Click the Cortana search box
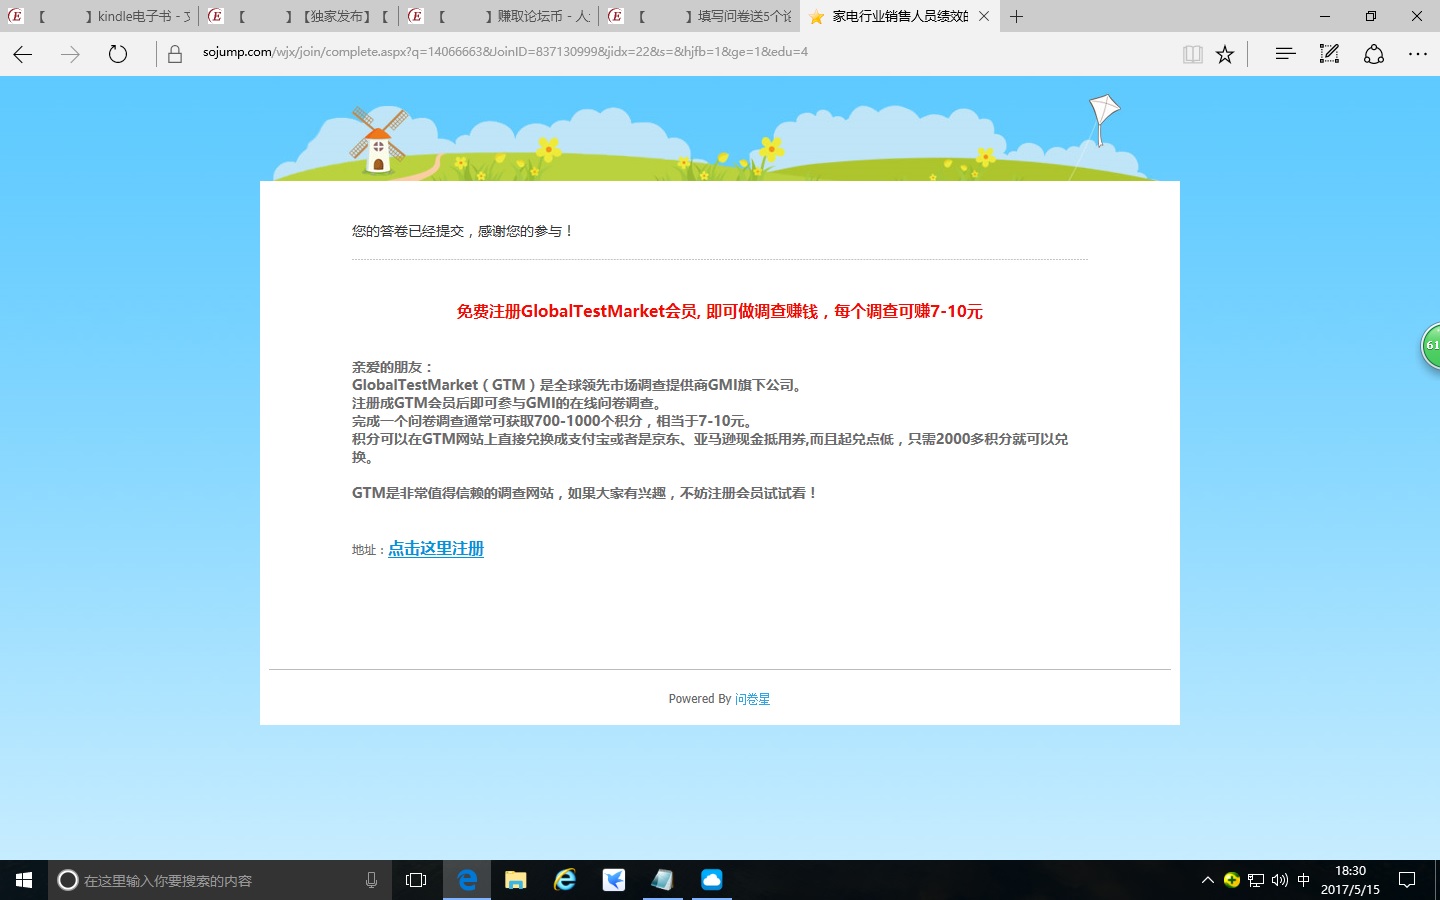This screenshot has height=900, width=1440. click(x=220, y=880)
